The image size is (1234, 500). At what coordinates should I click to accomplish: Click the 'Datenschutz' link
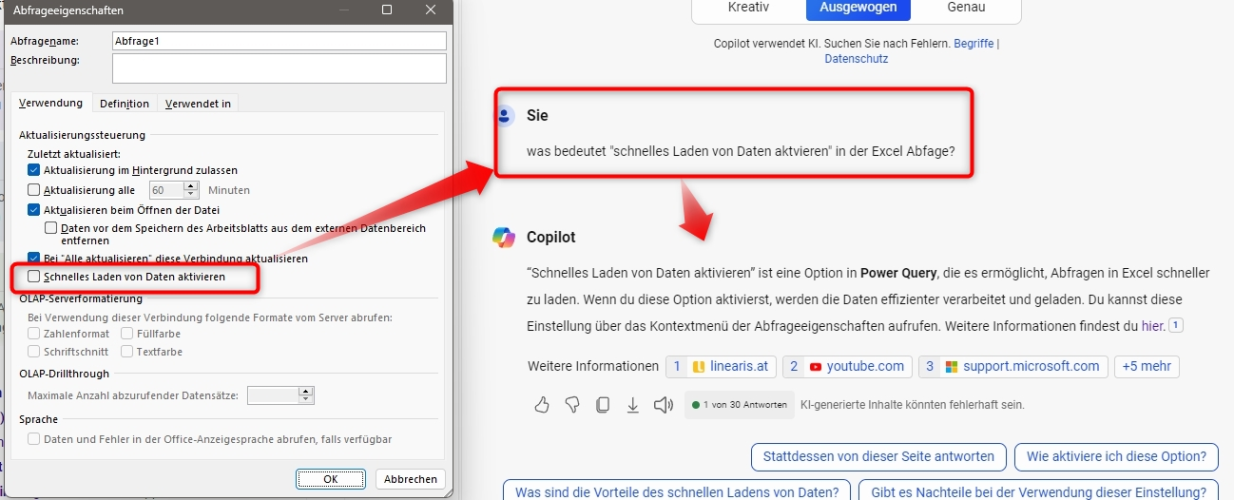[856, 59]
